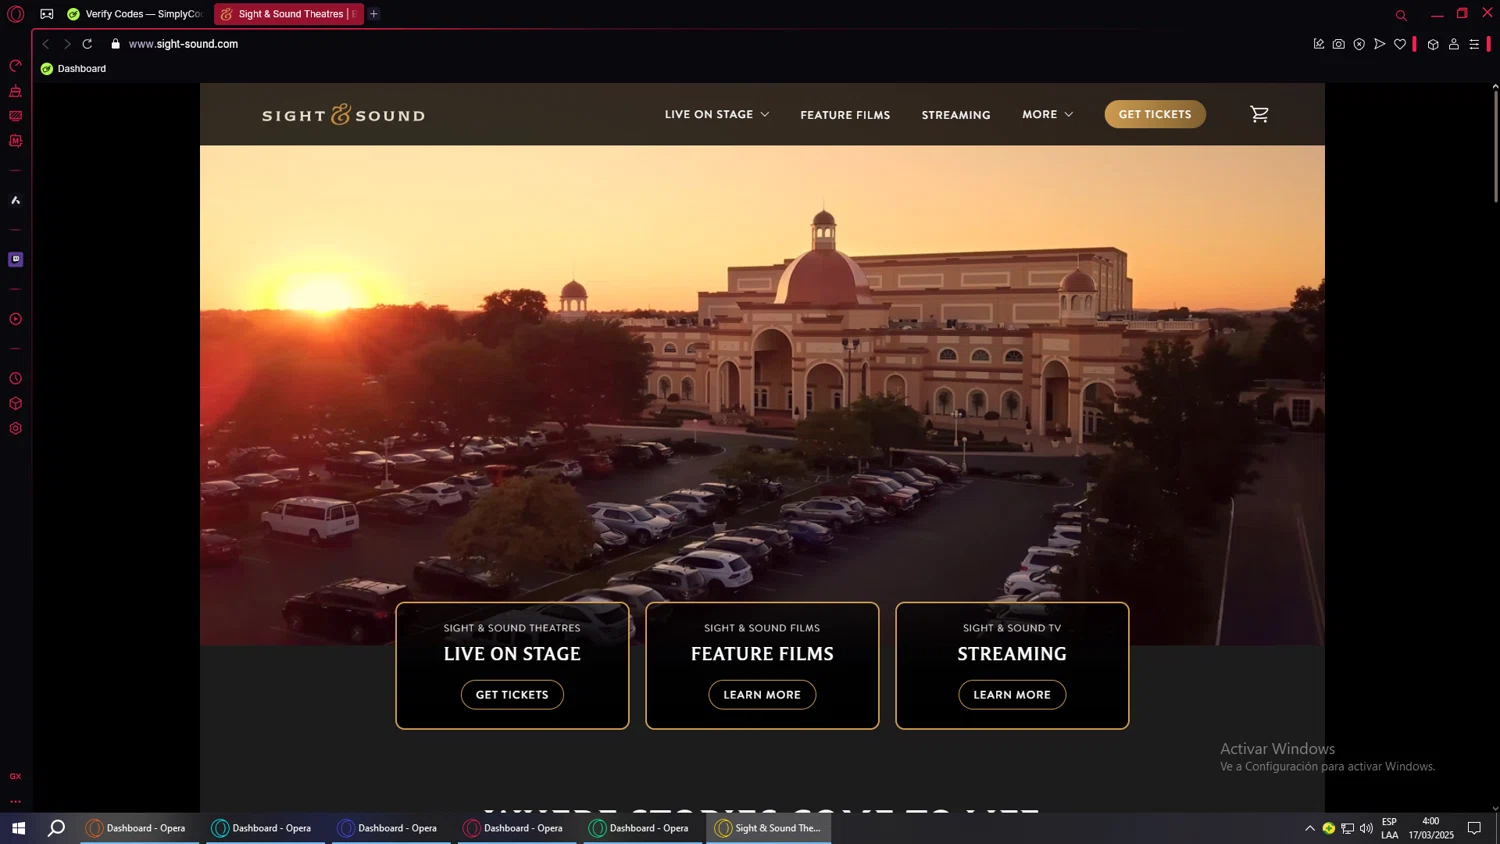
Task: Expand the More navigation dropdown
Action: pyautogui.click(x=1047, y=114)
